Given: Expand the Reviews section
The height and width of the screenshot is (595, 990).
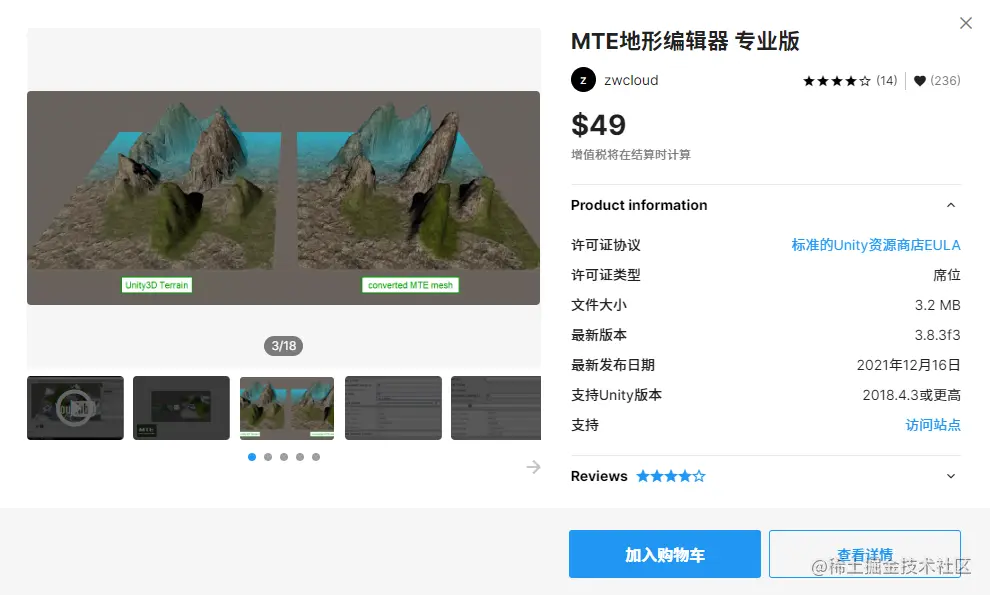Looking at the screenshot, I should (951, 476).
